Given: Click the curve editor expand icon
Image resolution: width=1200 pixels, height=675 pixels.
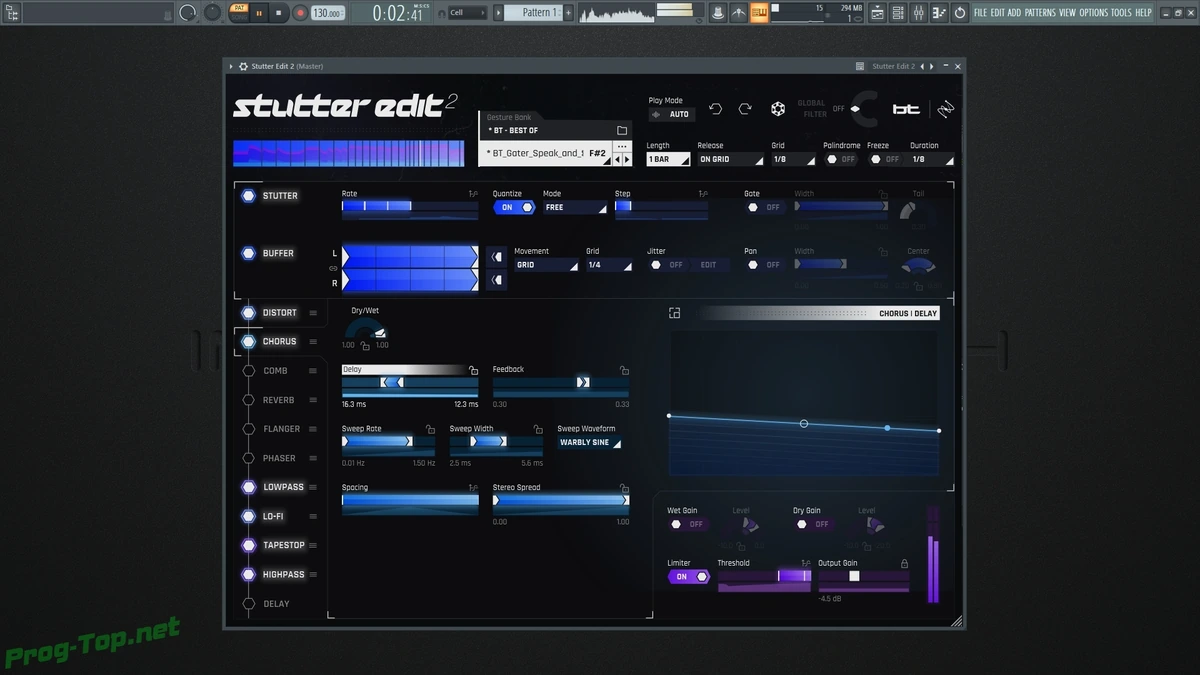Looking at the screenshot, I should coord(675,313).
